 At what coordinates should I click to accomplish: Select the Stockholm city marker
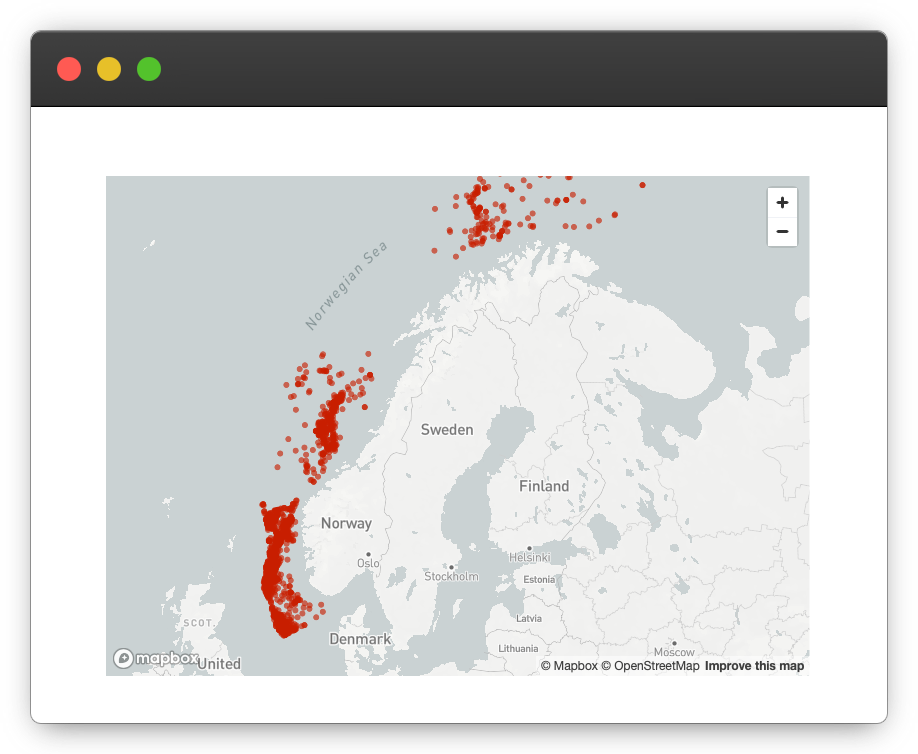[451, 567]
